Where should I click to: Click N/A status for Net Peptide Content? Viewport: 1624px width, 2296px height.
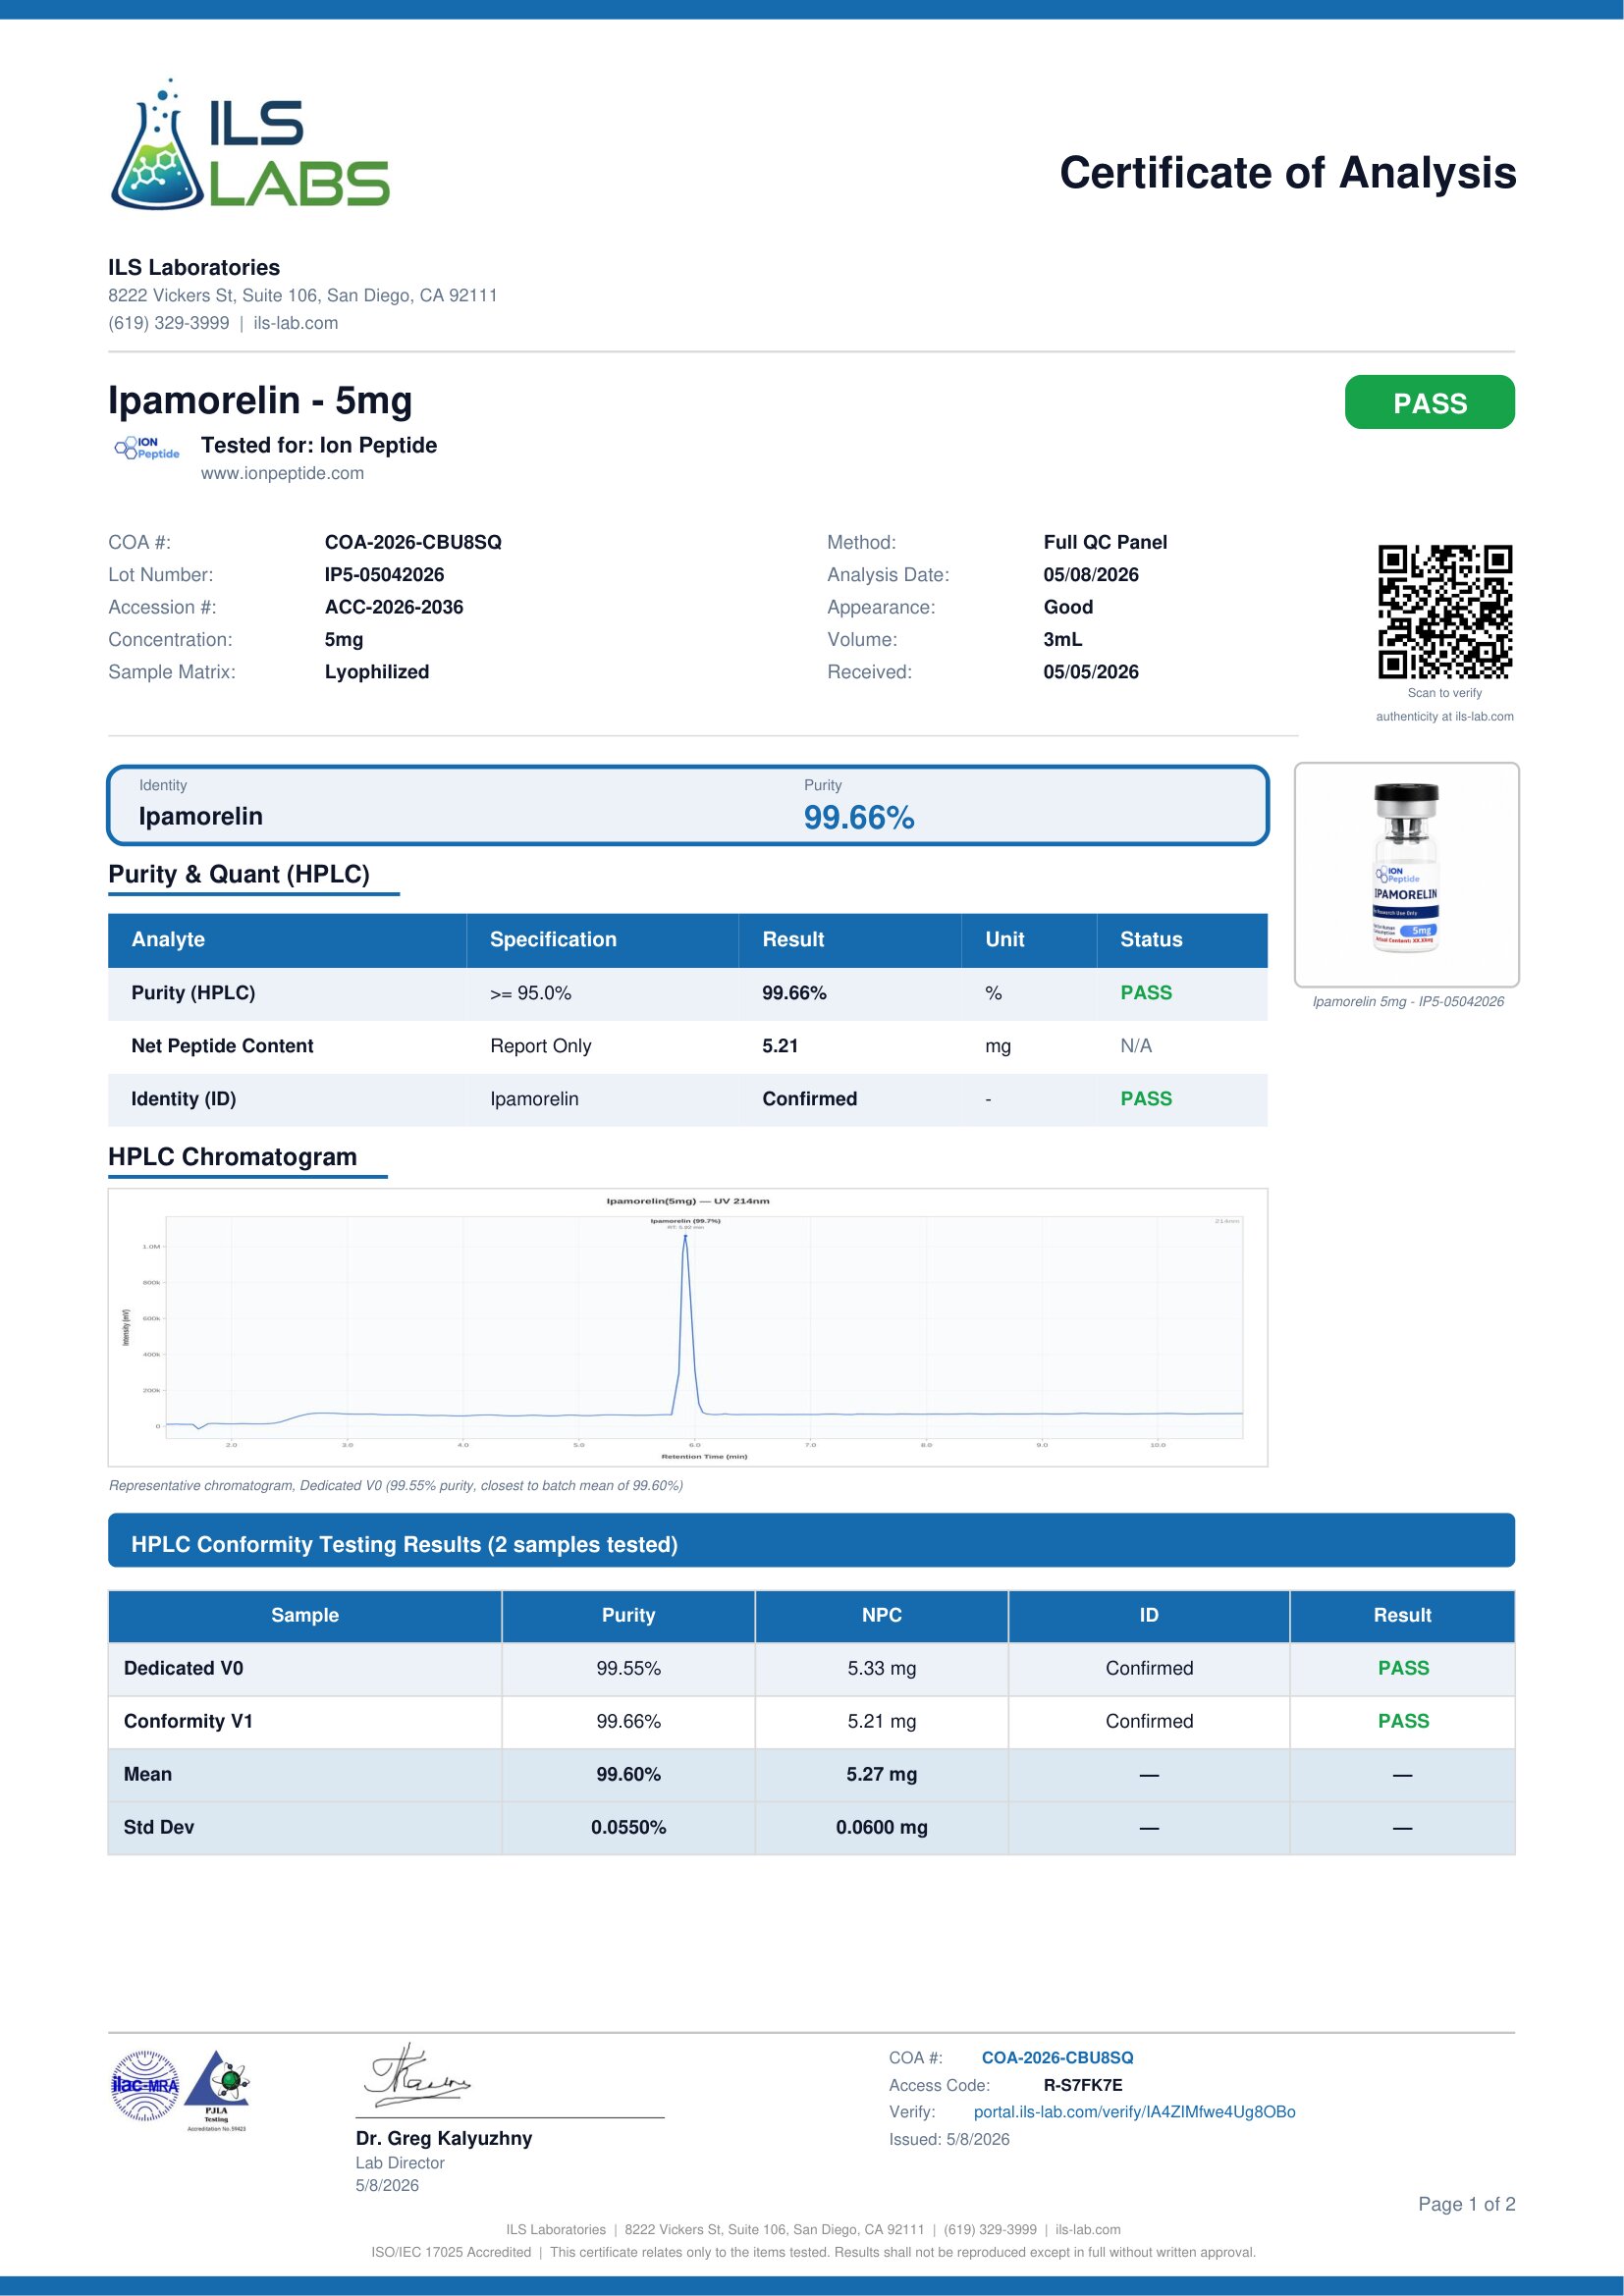(1136, 1045)
